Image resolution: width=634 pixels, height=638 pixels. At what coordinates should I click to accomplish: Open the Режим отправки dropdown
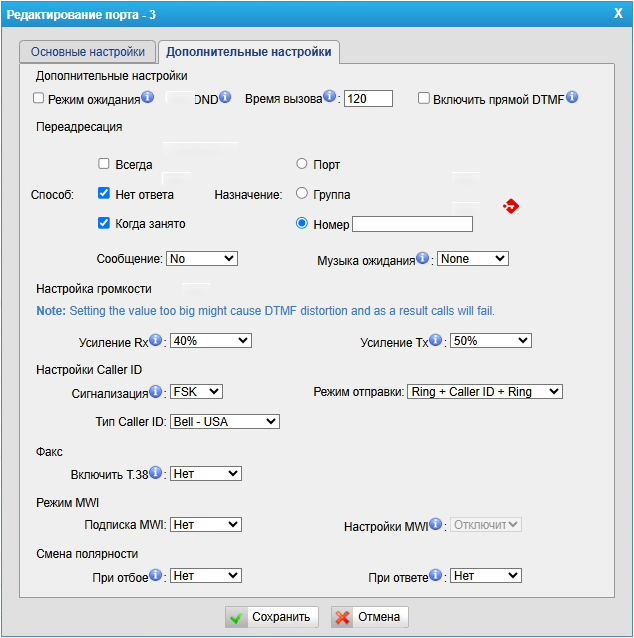point(485,391)
